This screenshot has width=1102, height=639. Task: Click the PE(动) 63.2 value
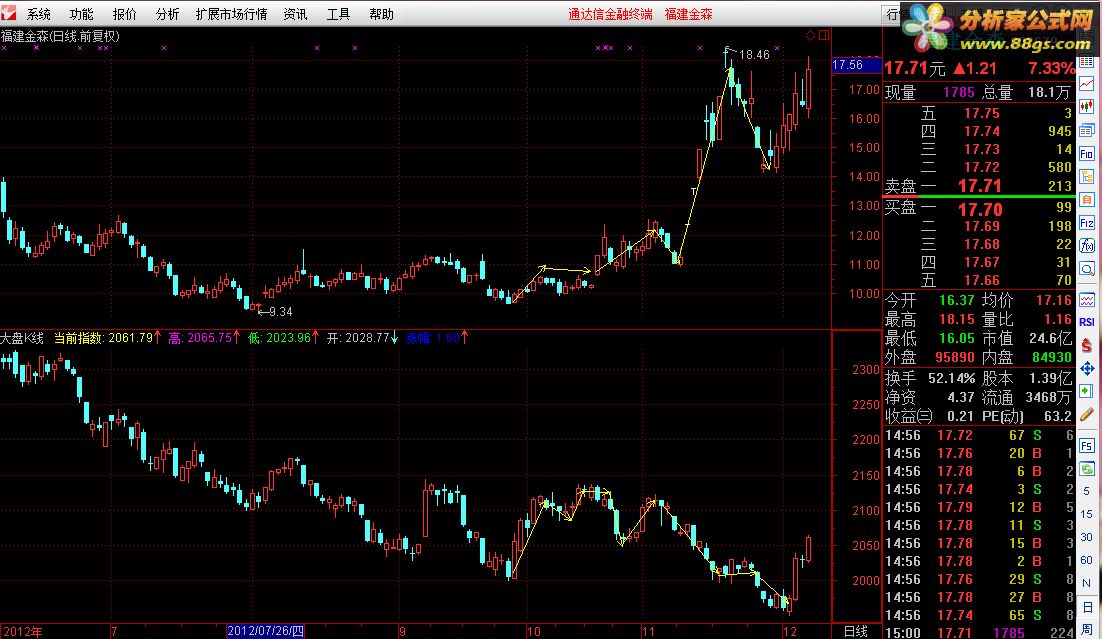click(1057, 416)
